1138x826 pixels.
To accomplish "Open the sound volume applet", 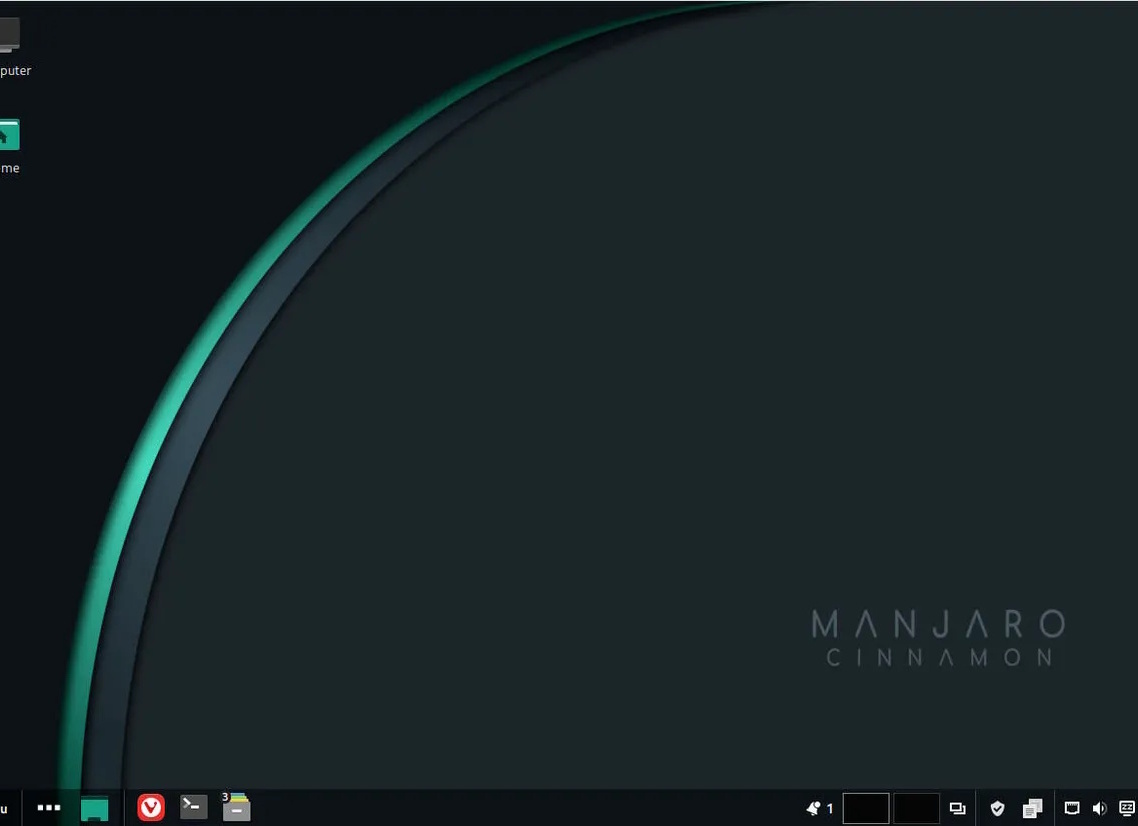I will [1100, 808].
